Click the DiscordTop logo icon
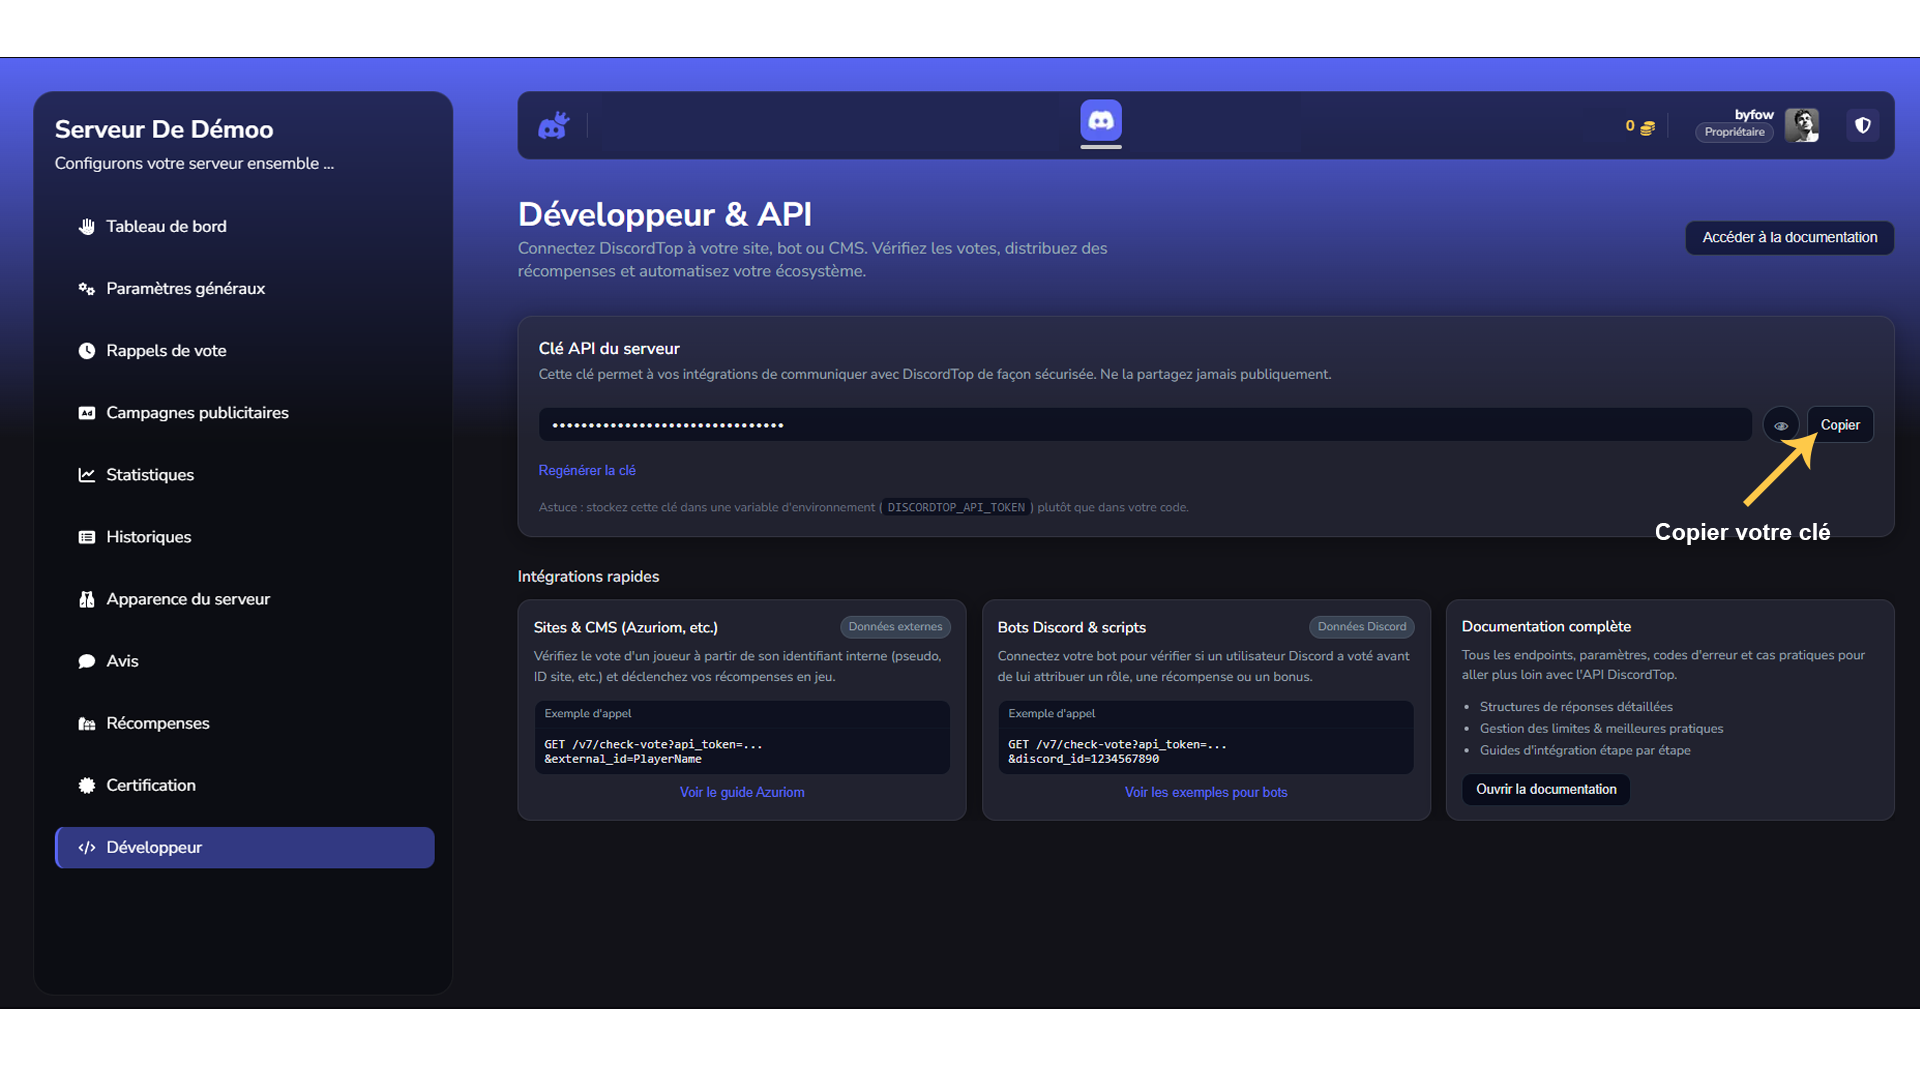Viewport: 1920px width, 1080px height. (x=553, y=126)
